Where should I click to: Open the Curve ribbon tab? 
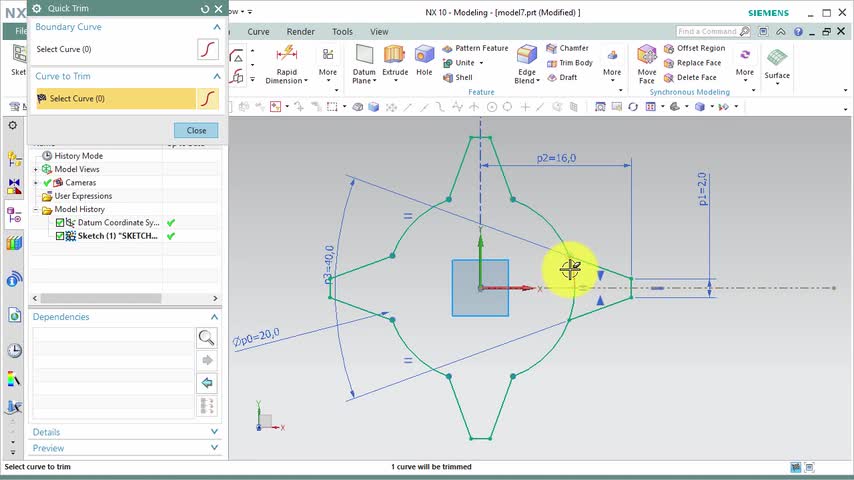tap(258, 32)
